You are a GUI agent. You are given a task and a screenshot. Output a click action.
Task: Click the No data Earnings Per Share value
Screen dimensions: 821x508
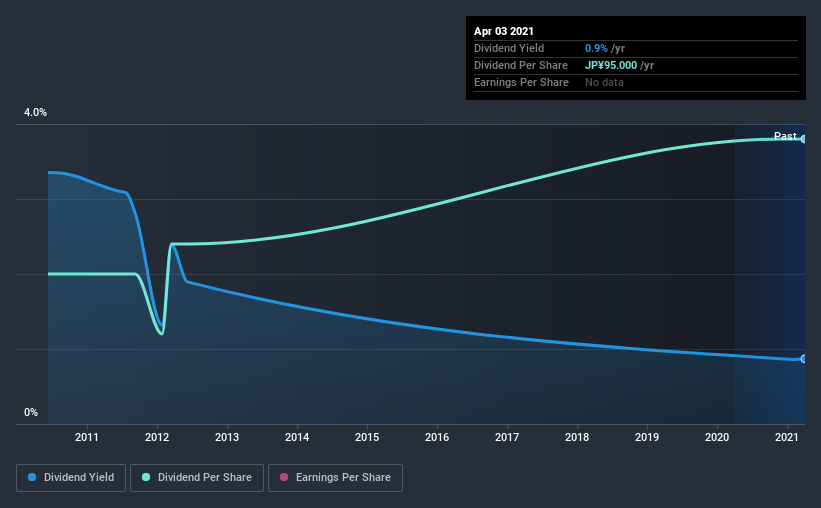604,82
